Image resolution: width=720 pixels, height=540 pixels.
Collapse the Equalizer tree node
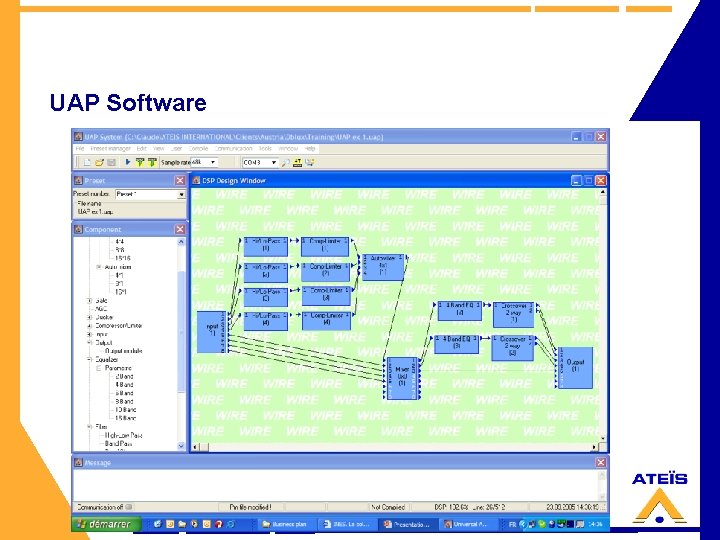point(90,360)
